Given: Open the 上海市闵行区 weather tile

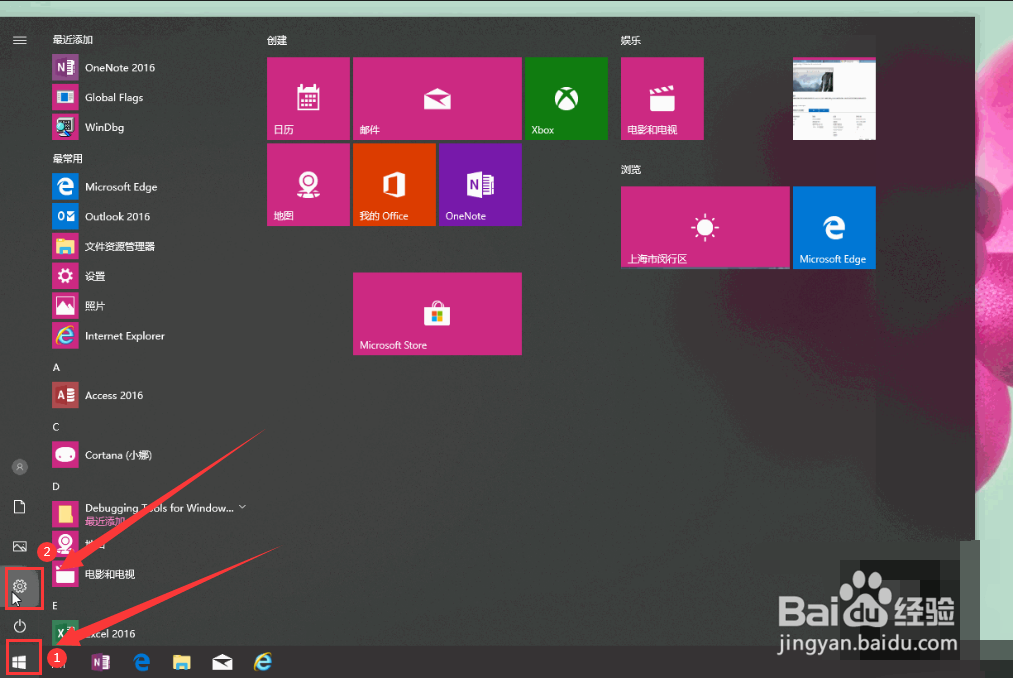Looking at the screenshot, I should pos(705,228).
